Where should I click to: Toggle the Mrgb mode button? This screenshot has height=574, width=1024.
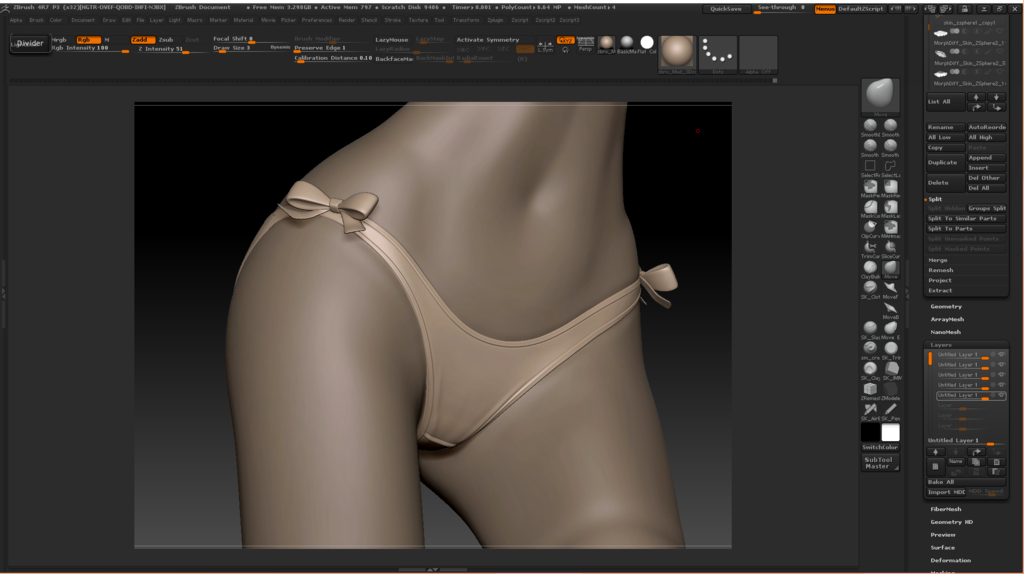(59, 40)
